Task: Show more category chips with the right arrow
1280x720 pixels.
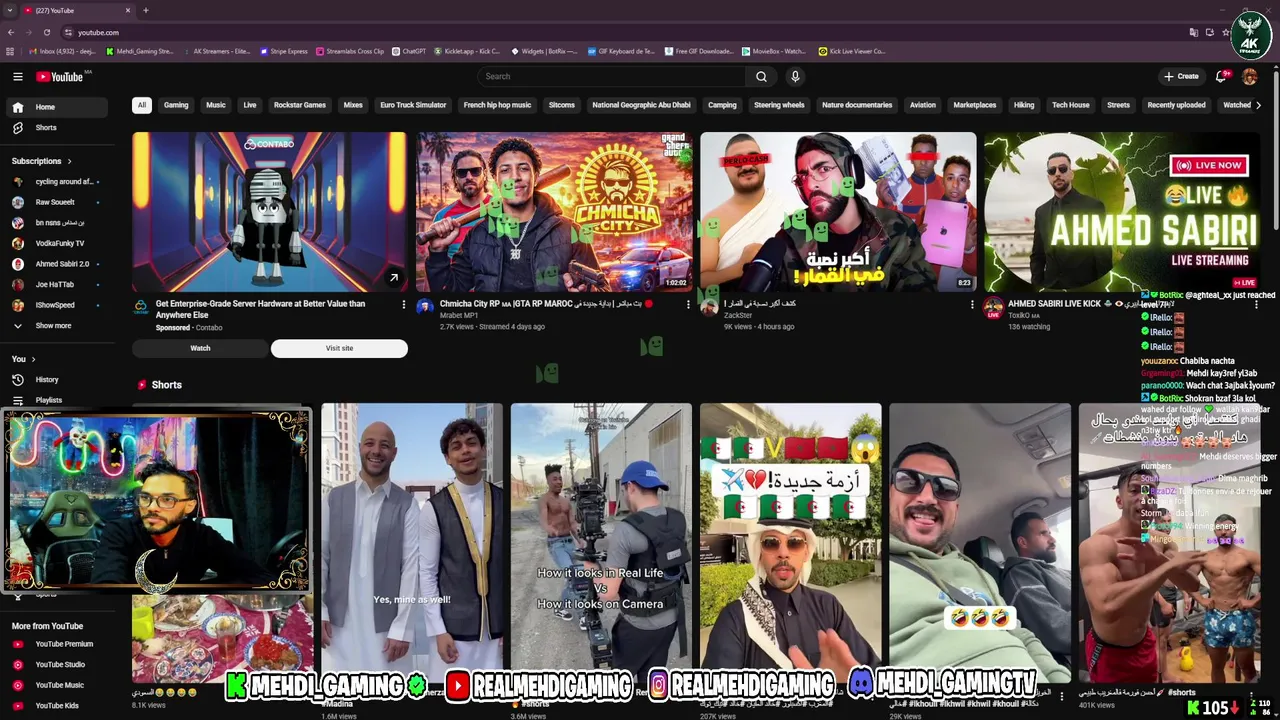Action: (x=1258, y=105)
